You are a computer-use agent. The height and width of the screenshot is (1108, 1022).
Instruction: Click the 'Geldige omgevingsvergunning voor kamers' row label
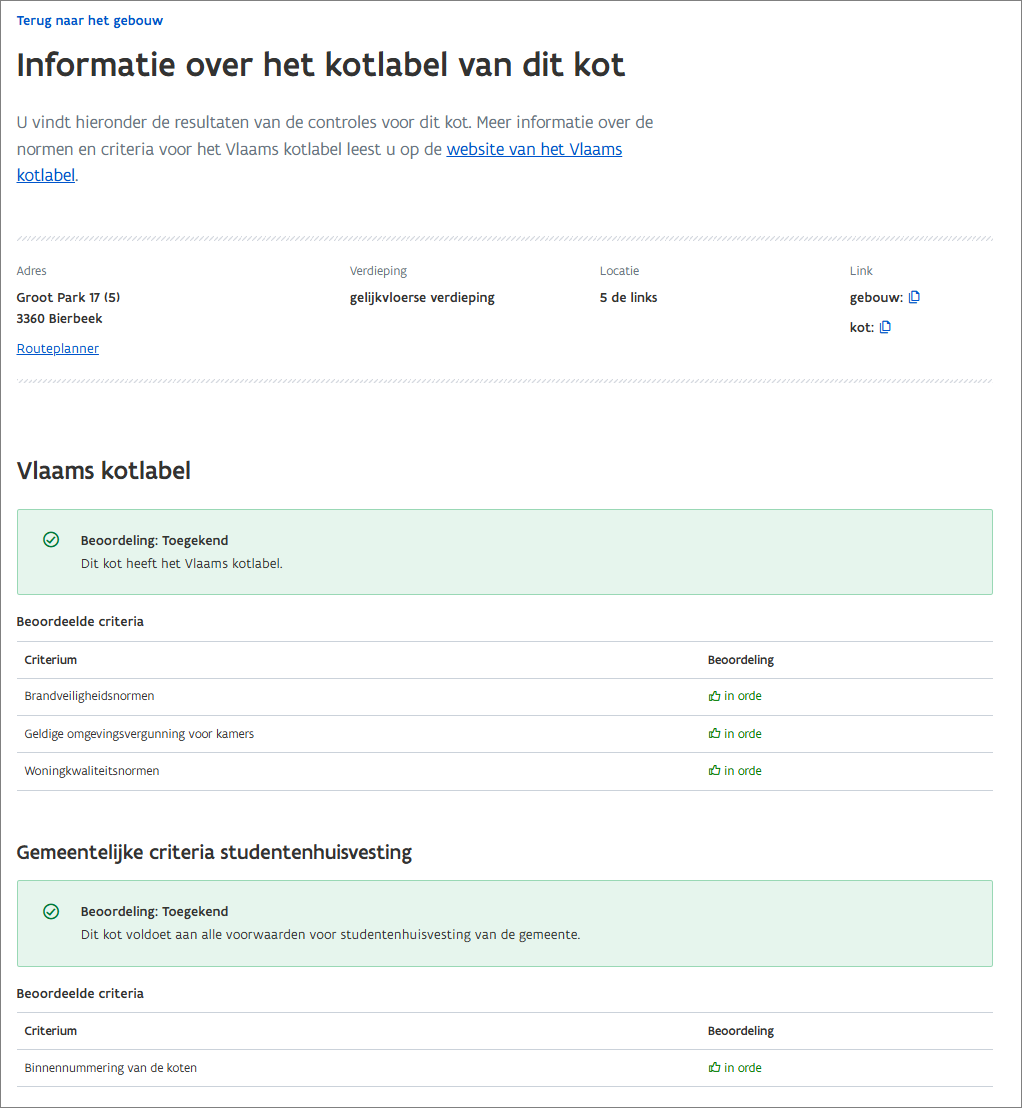click(x=140, y=734)
